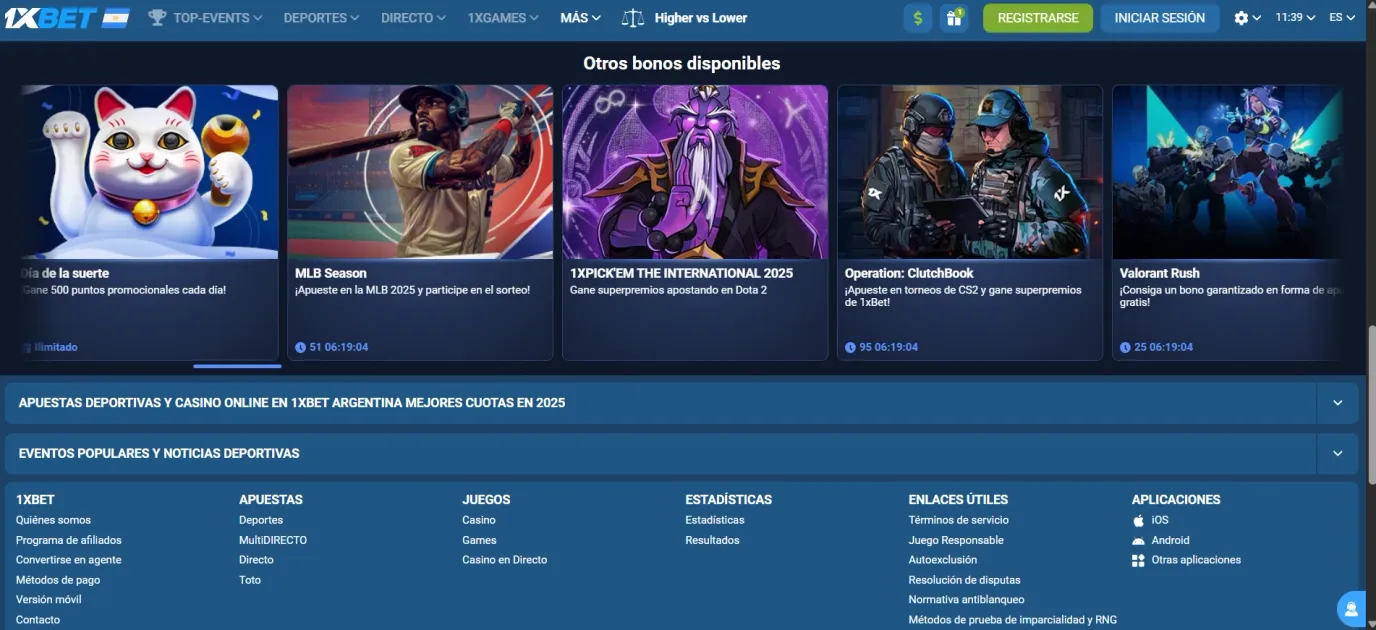Click the Android robot icon
The image size is (1376, 630).
[x=1138, y=540]
